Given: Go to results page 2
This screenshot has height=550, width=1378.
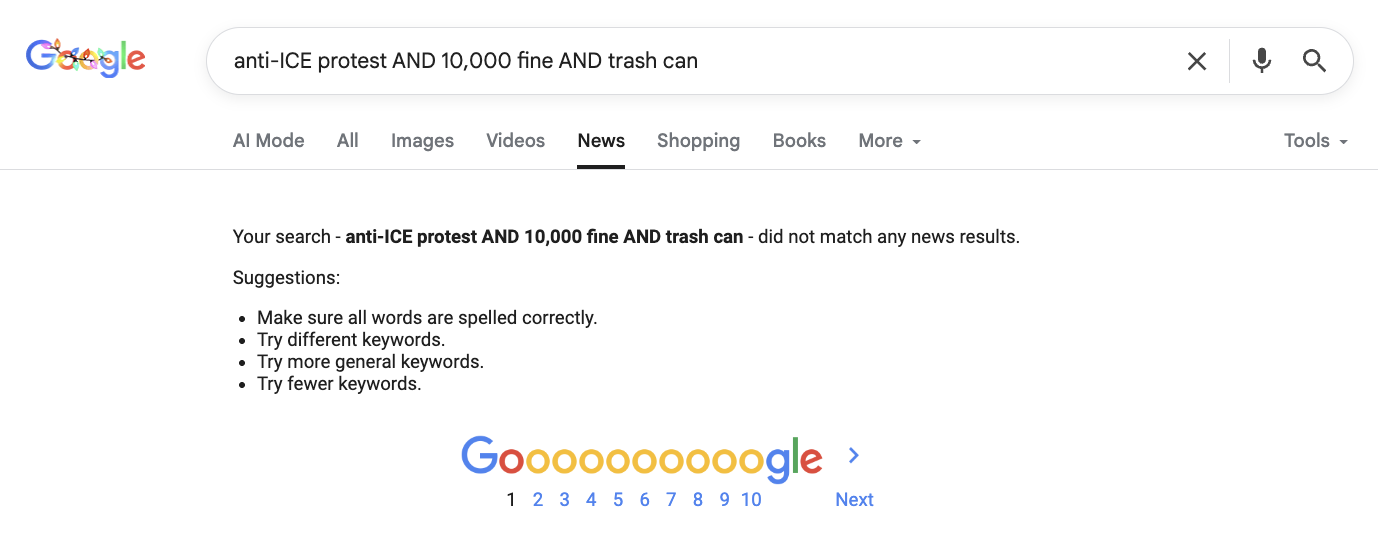Looking at the screenshot, I should [538, 500].
